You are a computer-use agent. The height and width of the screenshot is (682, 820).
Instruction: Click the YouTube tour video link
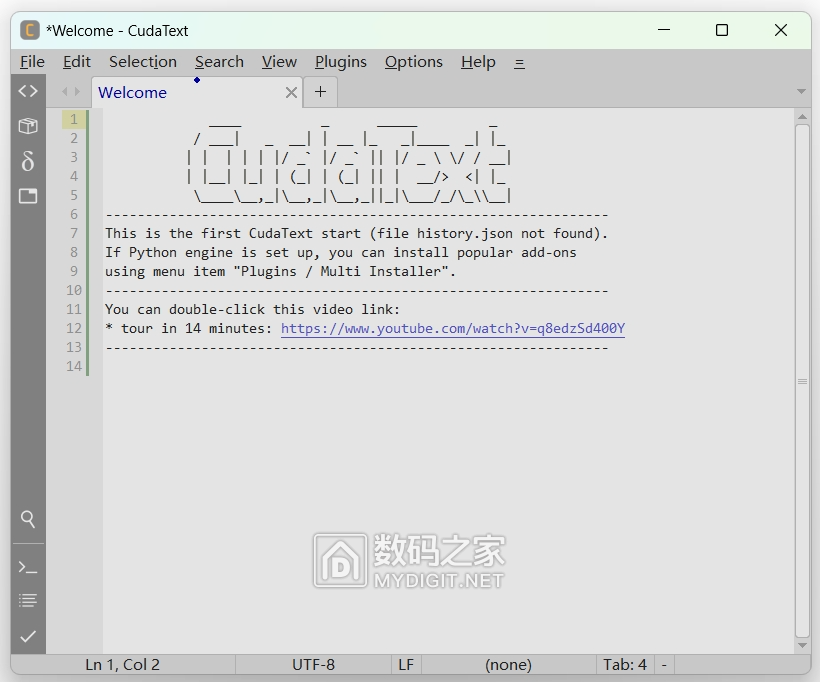point(452,328)
